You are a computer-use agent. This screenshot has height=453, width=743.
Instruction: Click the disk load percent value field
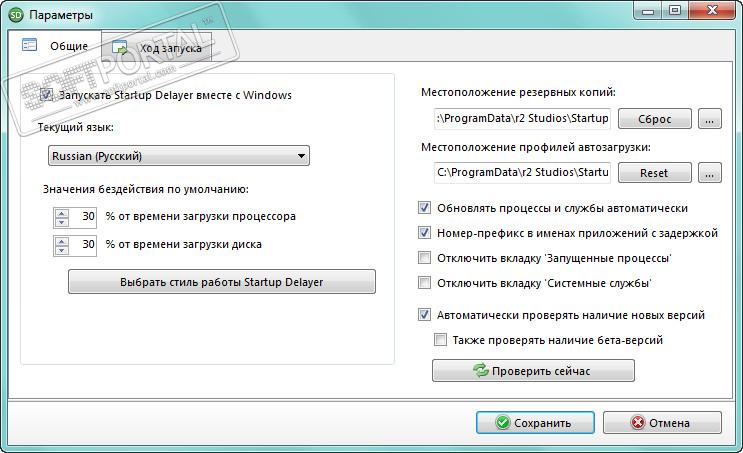pyautogui.click(x=83, y=245)
